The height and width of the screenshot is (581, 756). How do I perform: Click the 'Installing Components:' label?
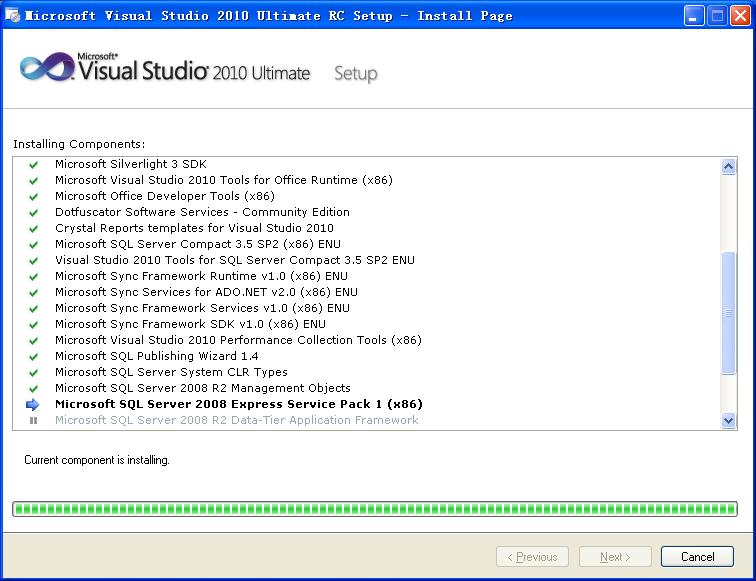[x=79, y=144]
